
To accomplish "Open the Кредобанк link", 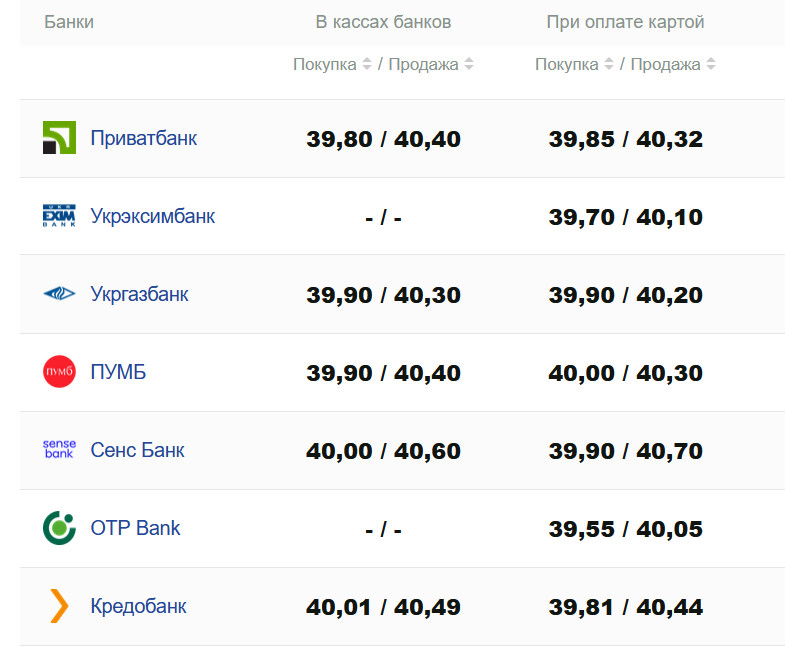I will coord(138,606).
